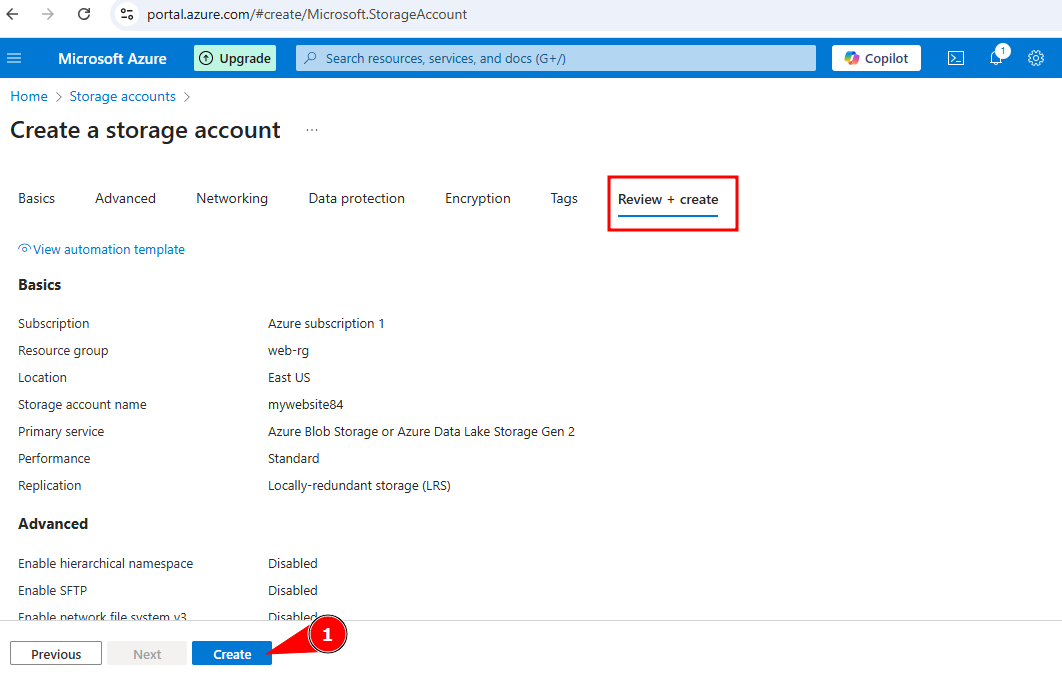Click the Upgrade button
This screenshot has width=1062, height=678.
(x=235, y=58)
